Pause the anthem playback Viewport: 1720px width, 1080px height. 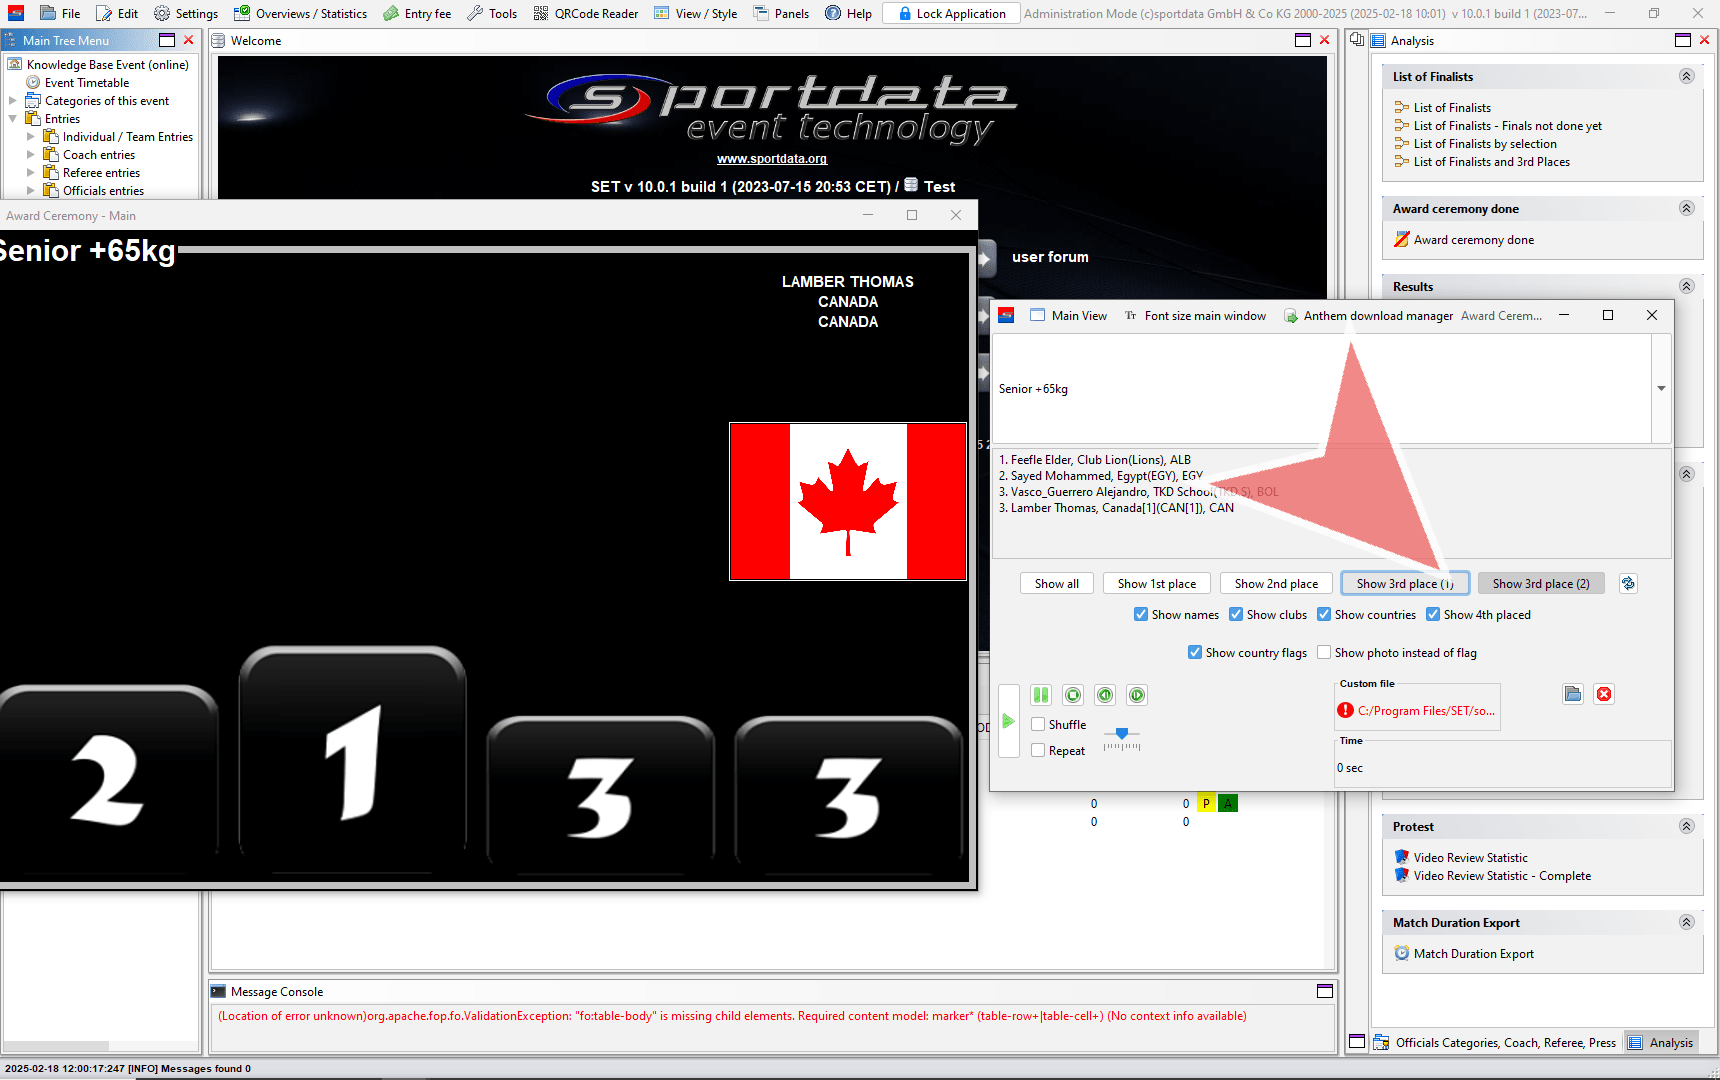coord(1041,695)
